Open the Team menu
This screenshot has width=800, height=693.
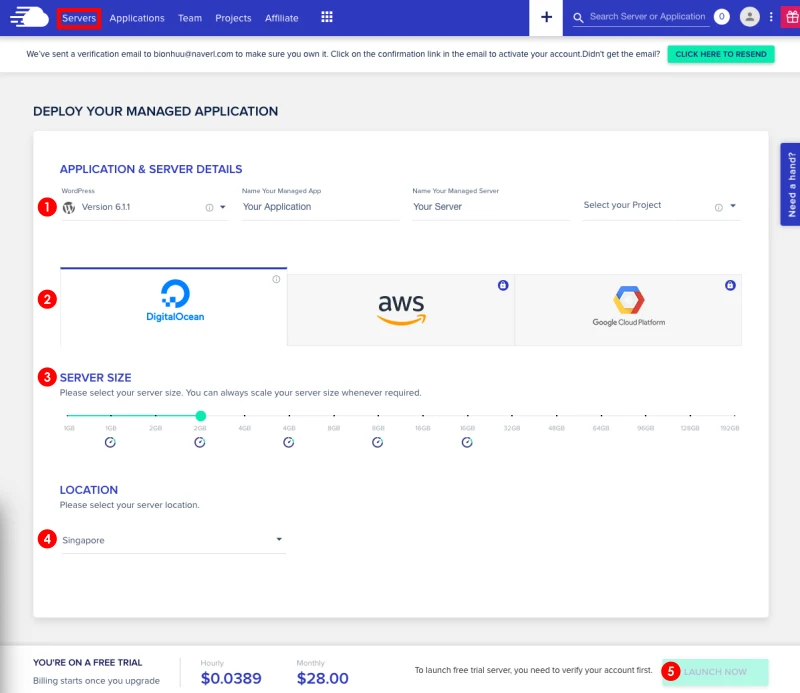(x=190, y=18)
